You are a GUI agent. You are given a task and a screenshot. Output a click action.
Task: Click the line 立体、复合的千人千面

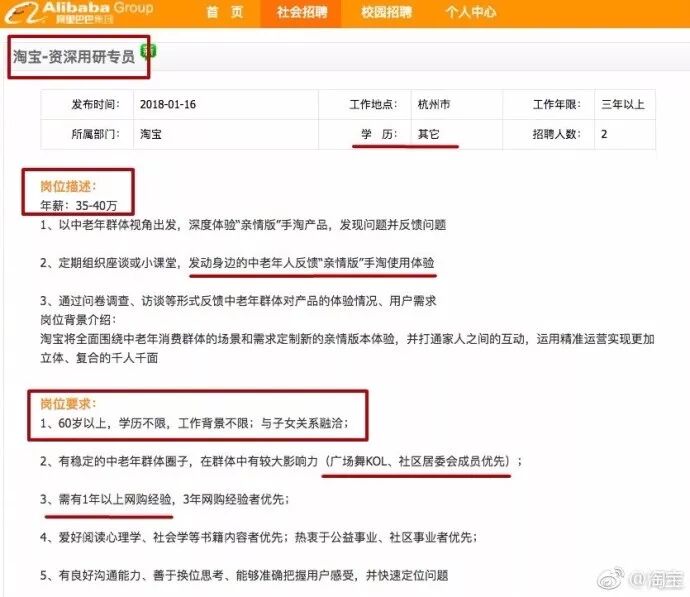[x=99, y=358]
